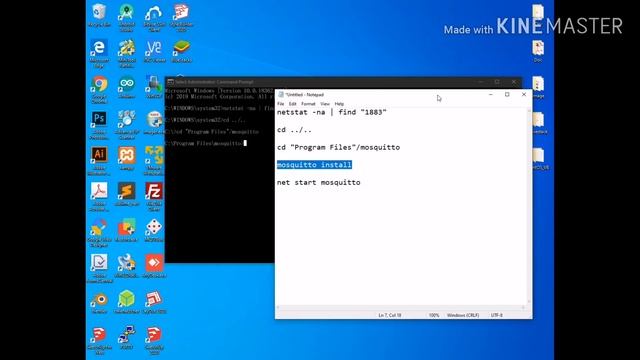Click the 100% zoom status bar entry
Image resolution: width=640 pixels, height=360 pixels.
(x=434, y=315)
